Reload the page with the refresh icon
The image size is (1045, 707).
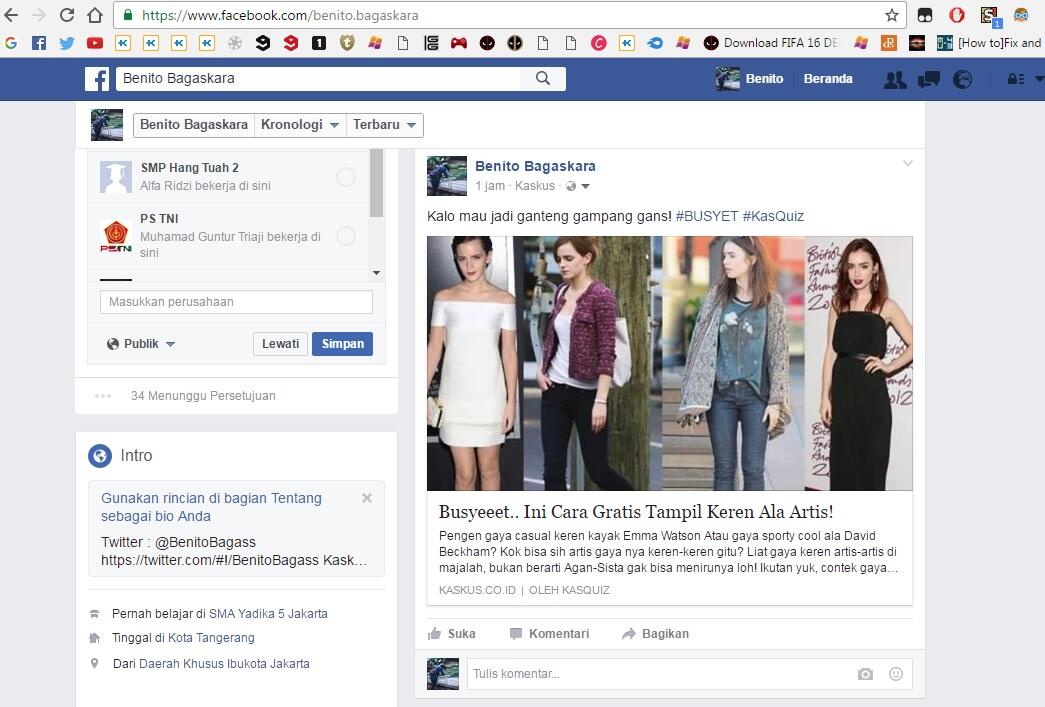[67, 15]
